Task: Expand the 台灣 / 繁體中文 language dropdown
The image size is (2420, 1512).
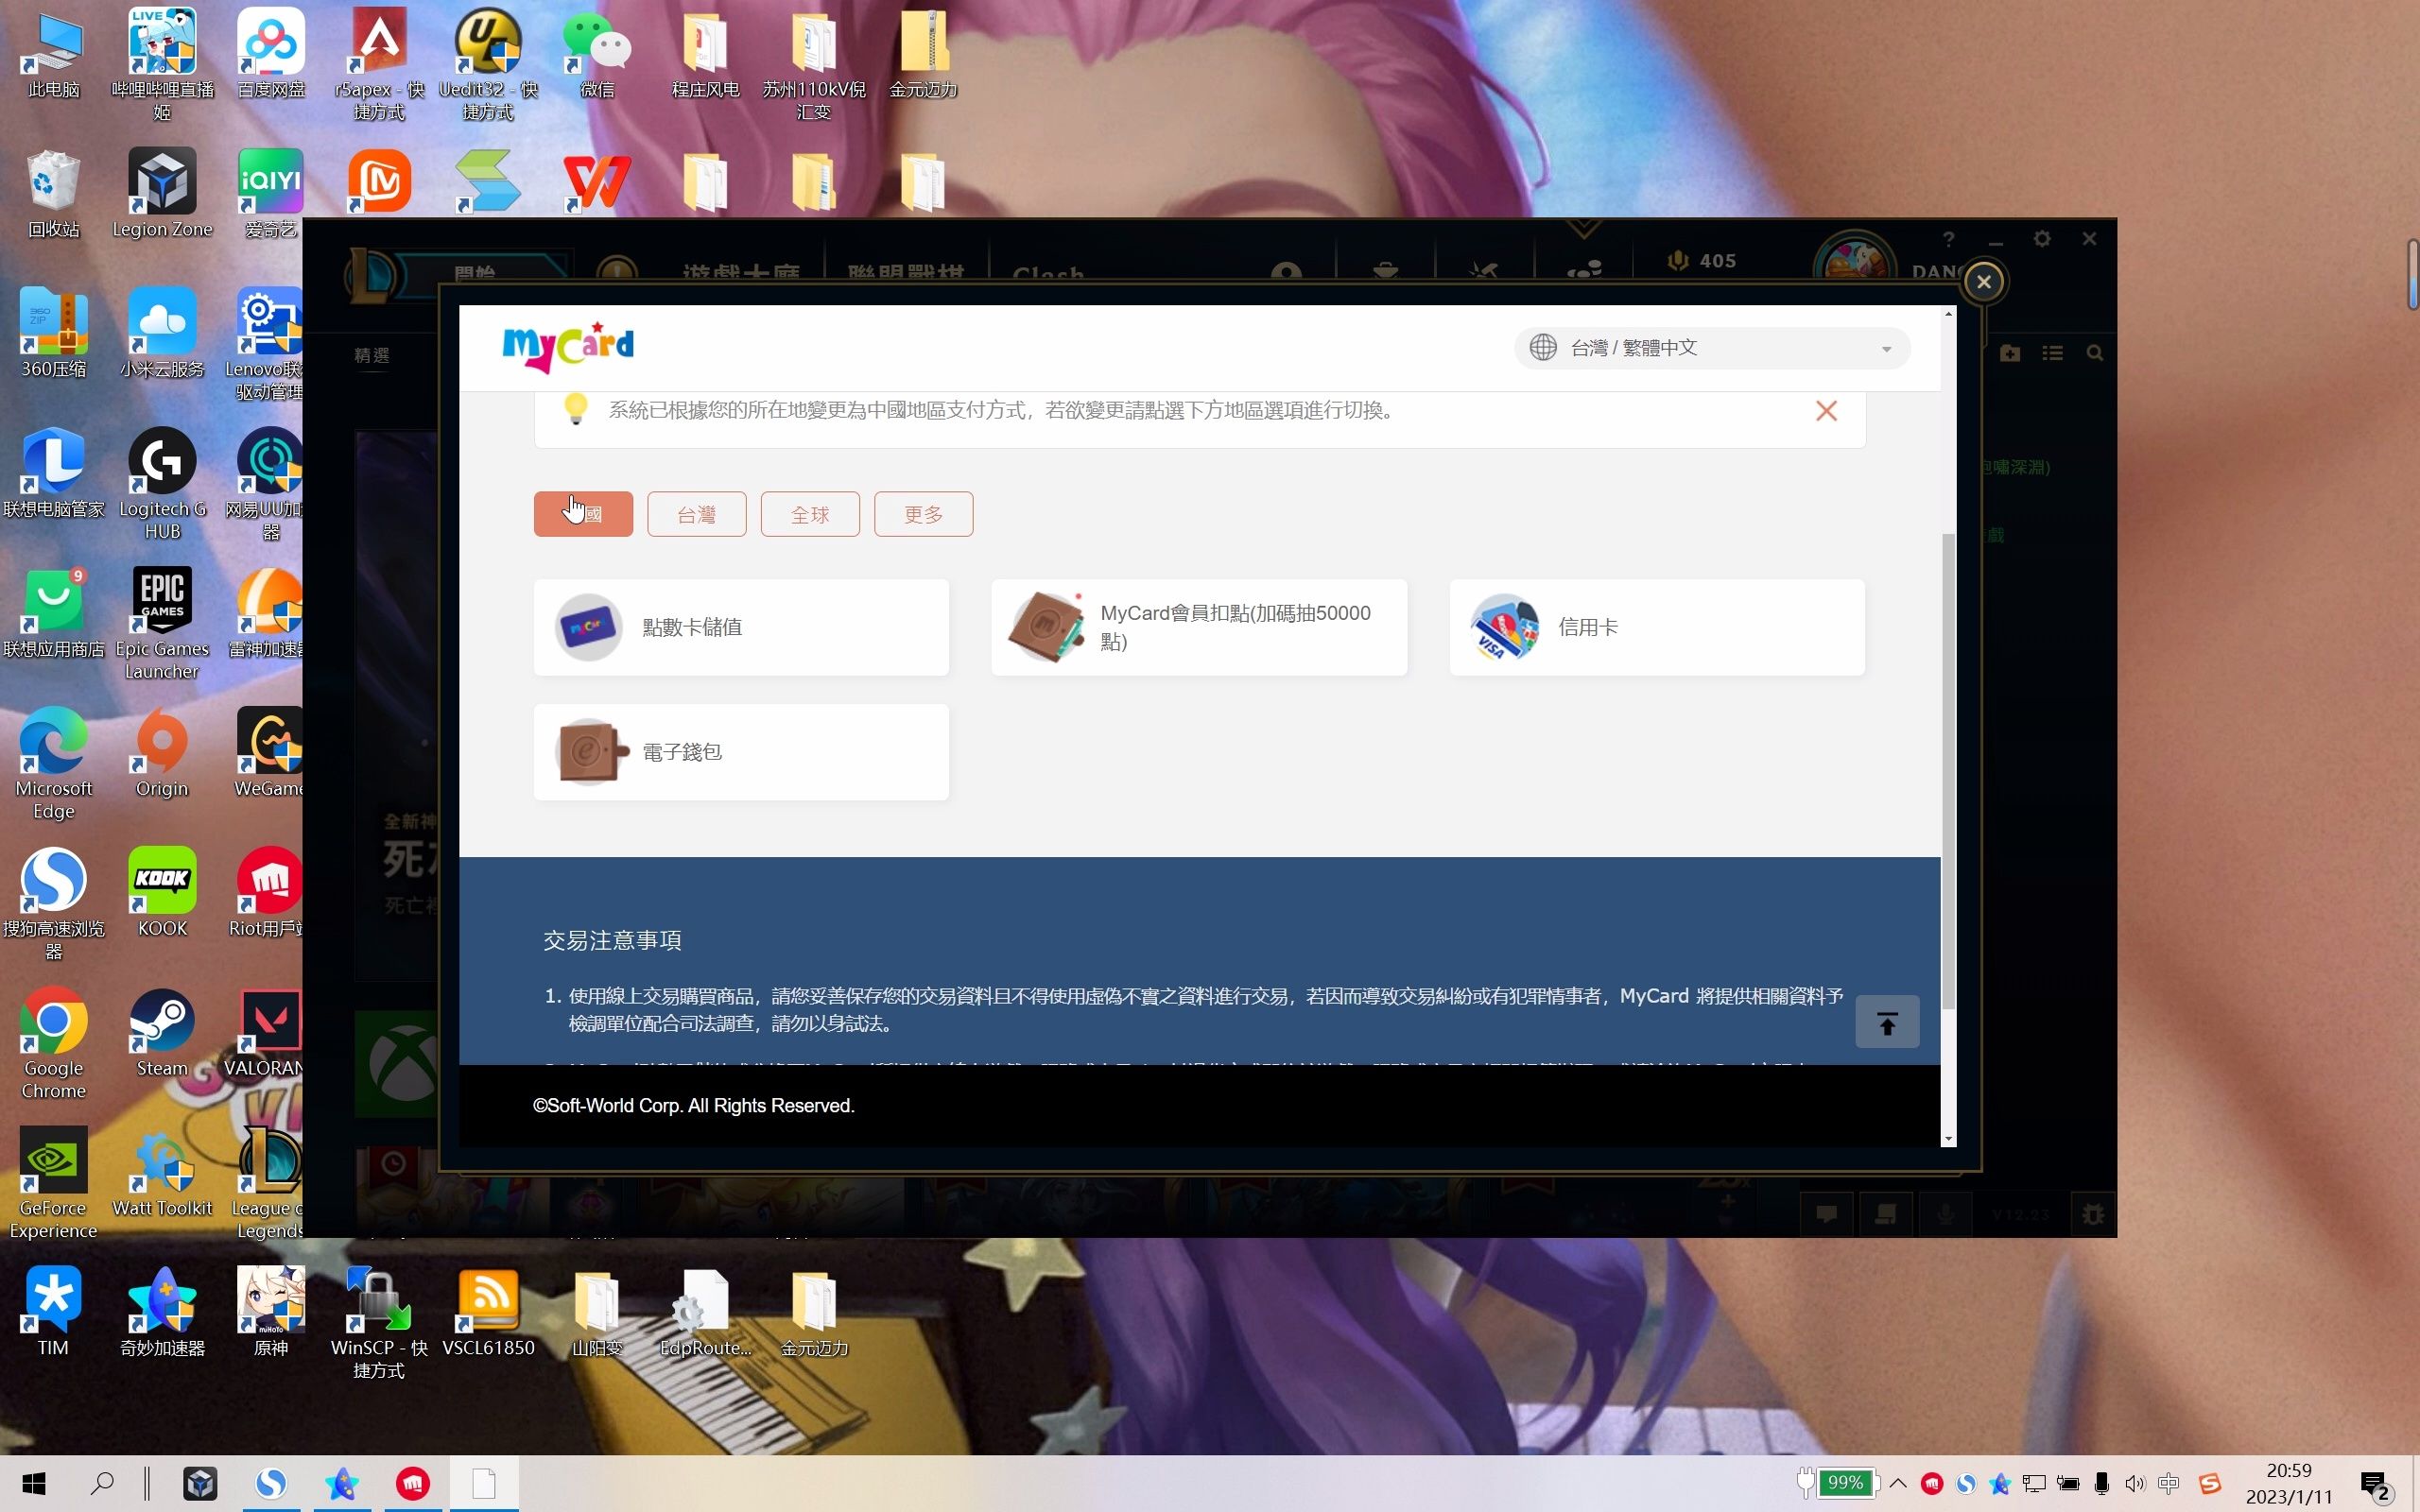Action: pyautogui.click(x=1712, y=348)
